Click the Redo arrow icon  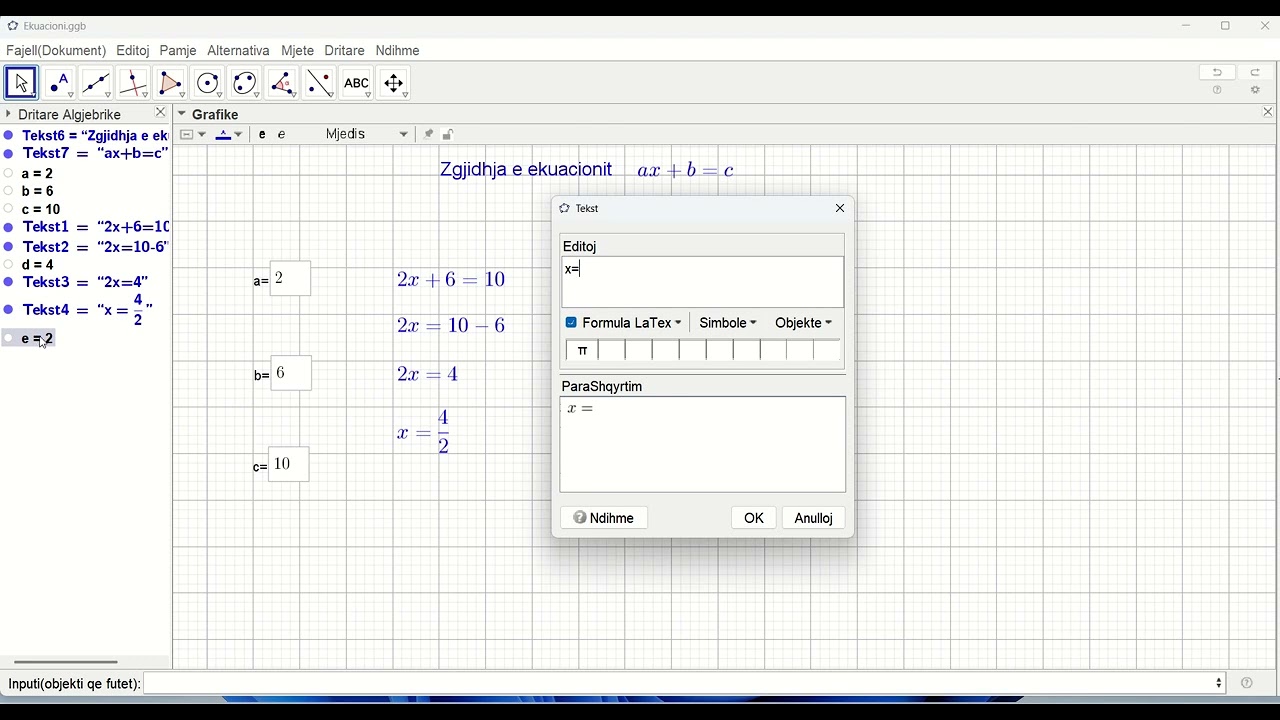point(1255,72)
